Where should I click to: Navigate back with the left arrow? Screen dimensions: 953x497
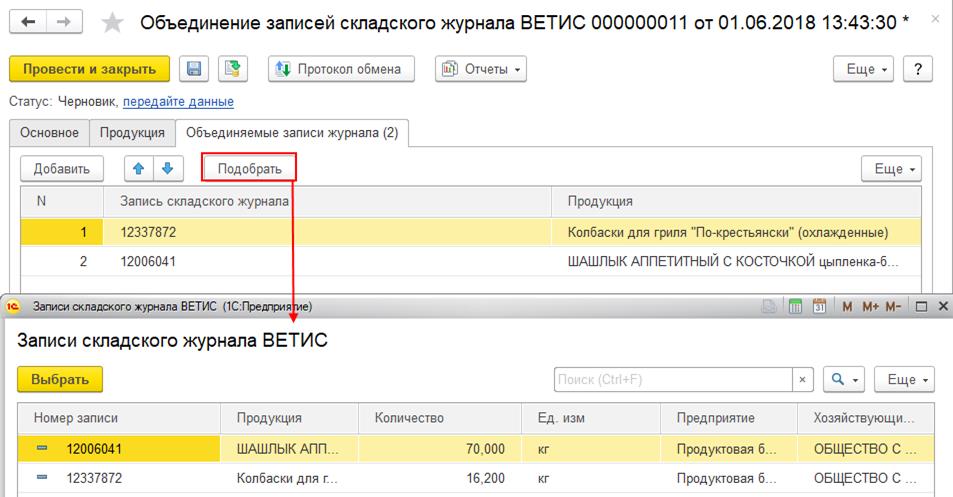pos(29,21)
